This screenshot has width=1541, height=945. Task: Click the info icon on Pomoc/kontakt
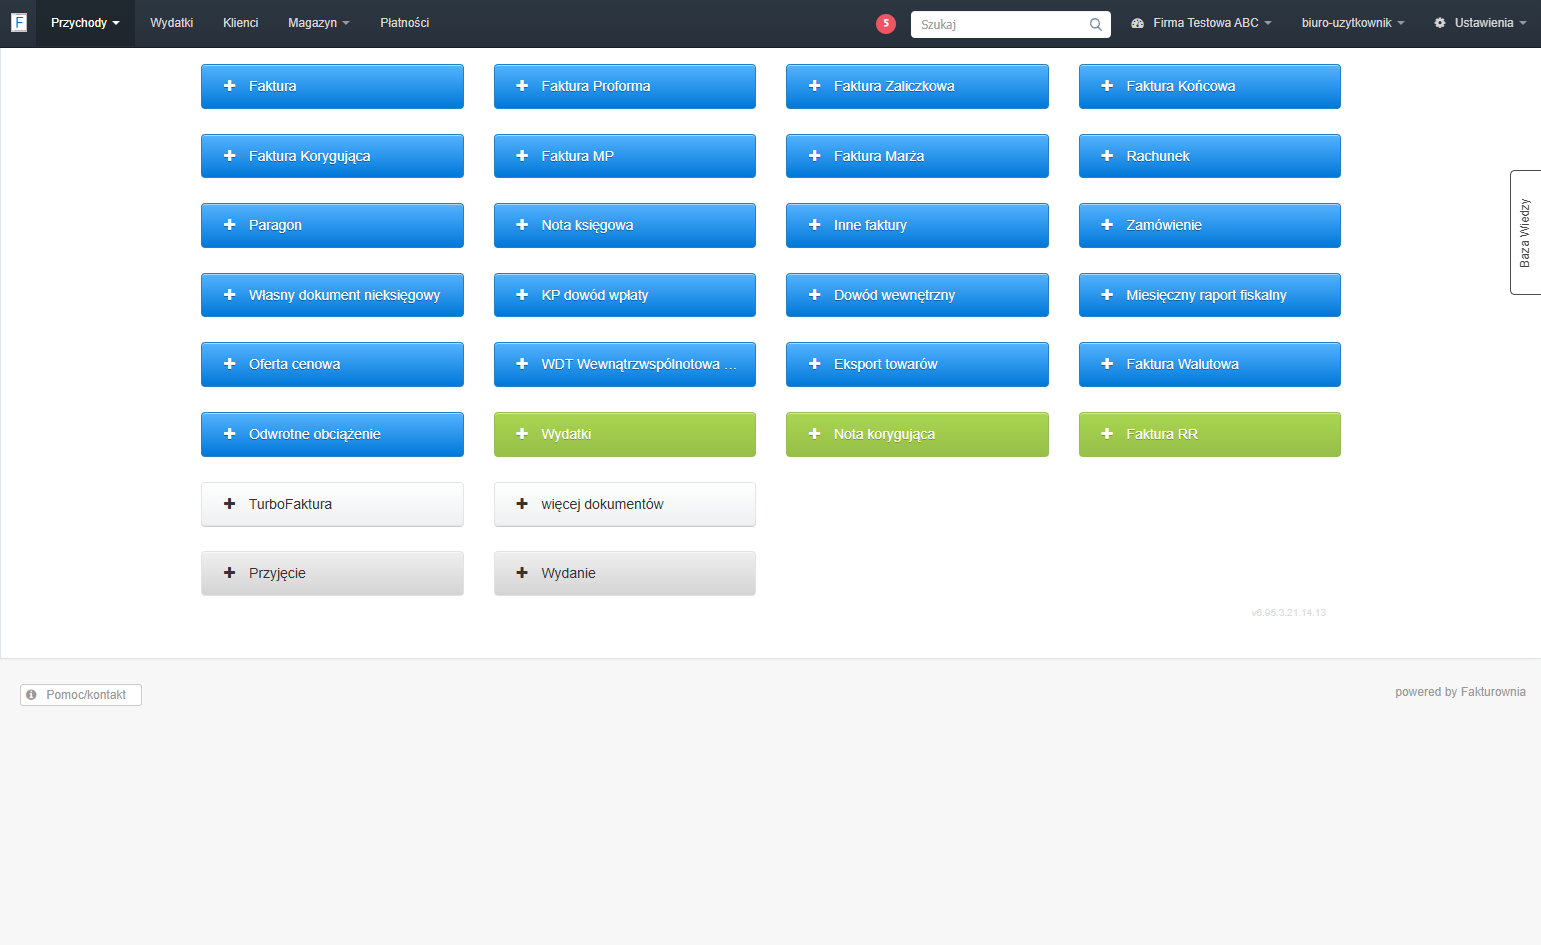(31, 695)
